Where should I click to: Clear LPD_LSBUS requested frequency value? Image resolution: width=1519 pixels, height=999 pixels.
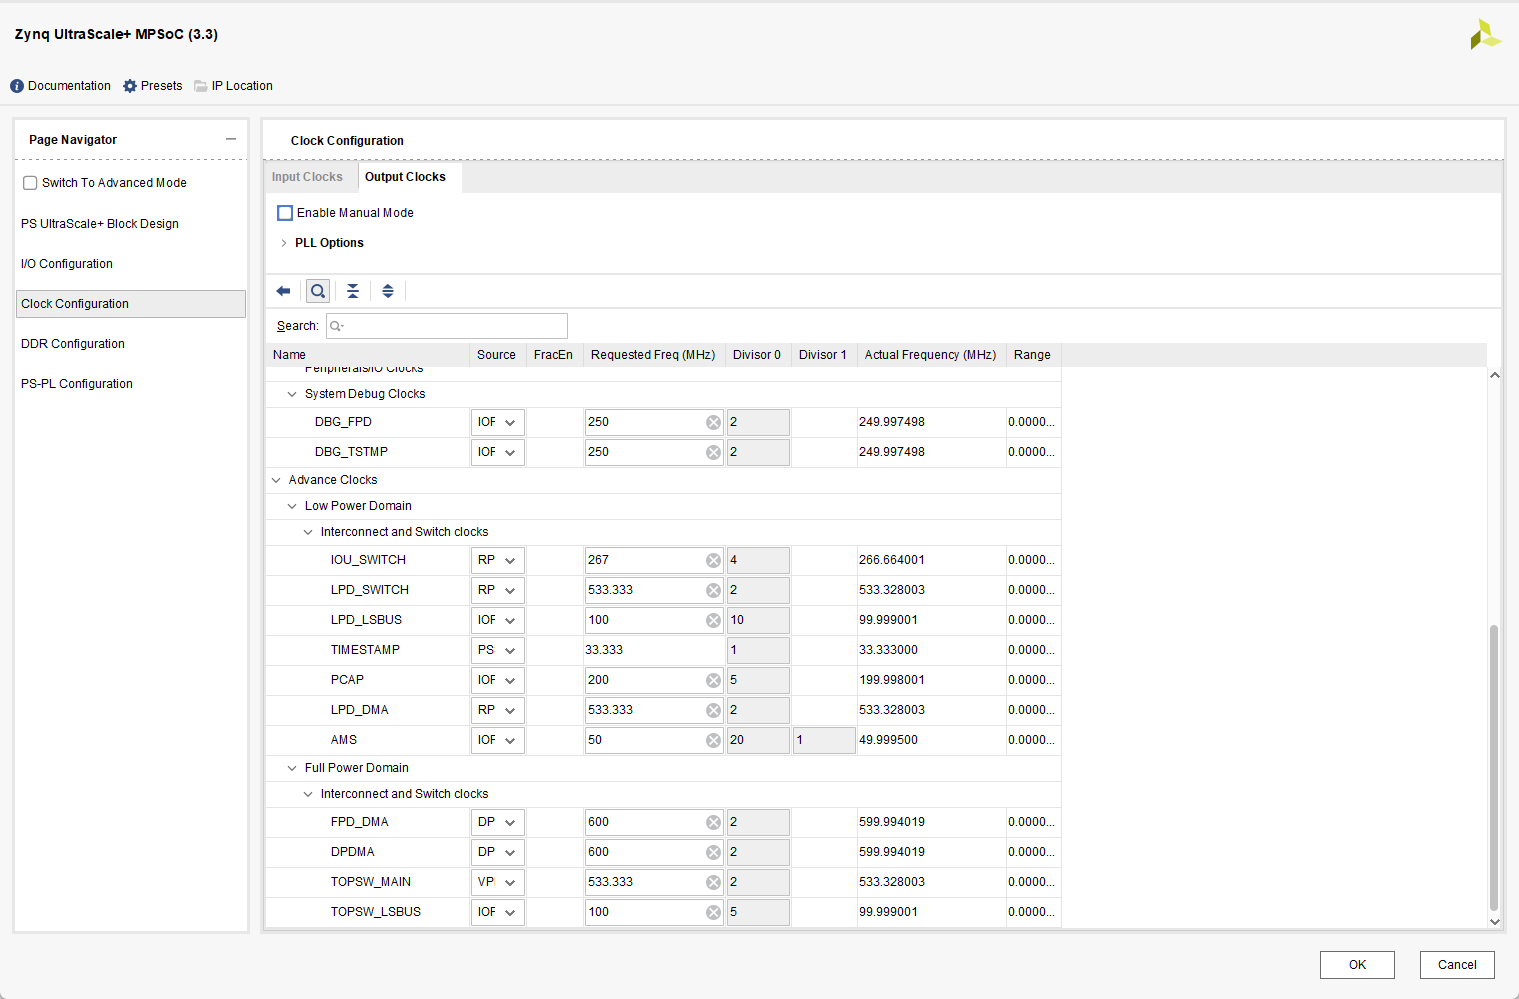click(713, 620)
